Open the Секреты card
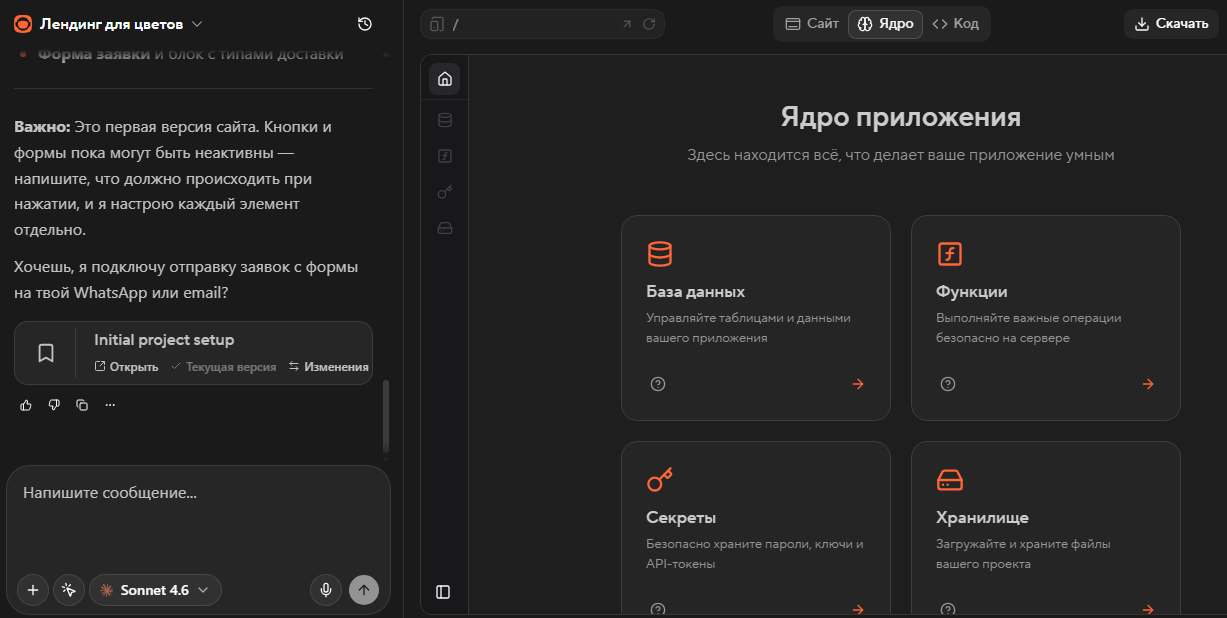Image resolution: width=1227 pixels, height=618 pixels. (x=756, y=529)
